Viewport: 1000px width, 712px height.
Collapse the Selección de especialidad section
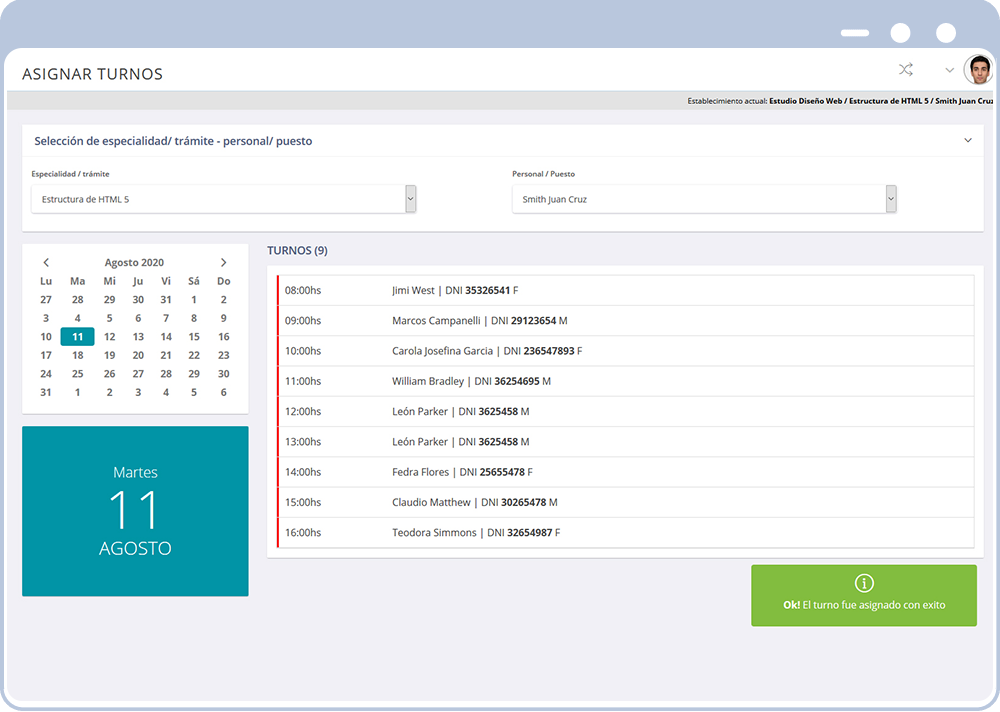click(968, 141)
